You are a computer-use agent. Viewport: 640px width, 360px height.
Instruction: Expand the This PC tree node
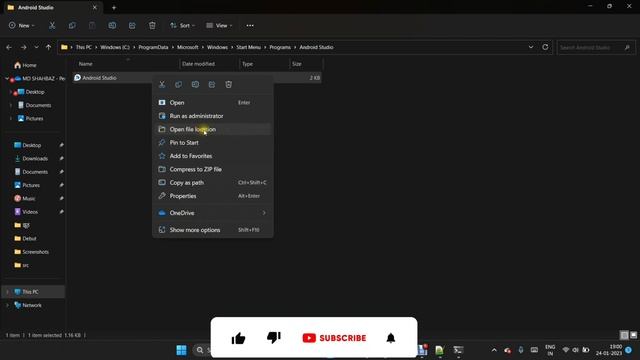pos(7,292)
